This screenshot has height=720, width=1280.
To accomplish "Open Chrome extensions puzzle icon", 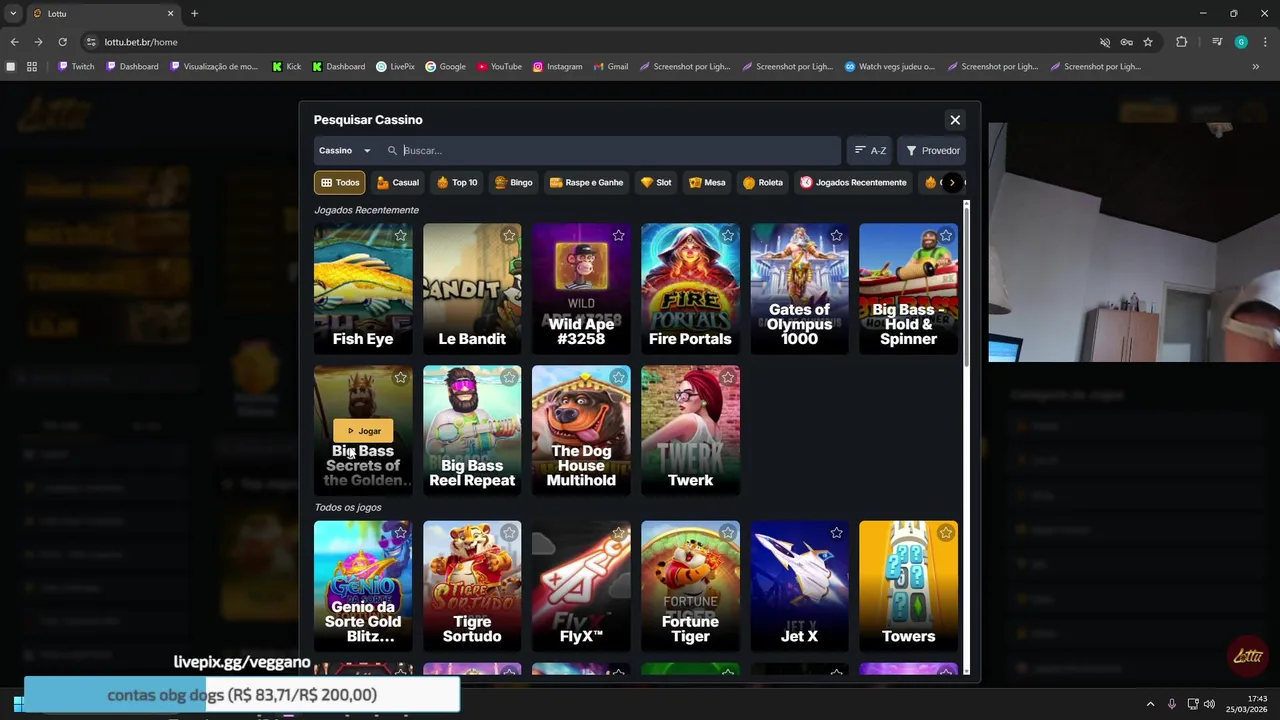I will click(1182, 42).
